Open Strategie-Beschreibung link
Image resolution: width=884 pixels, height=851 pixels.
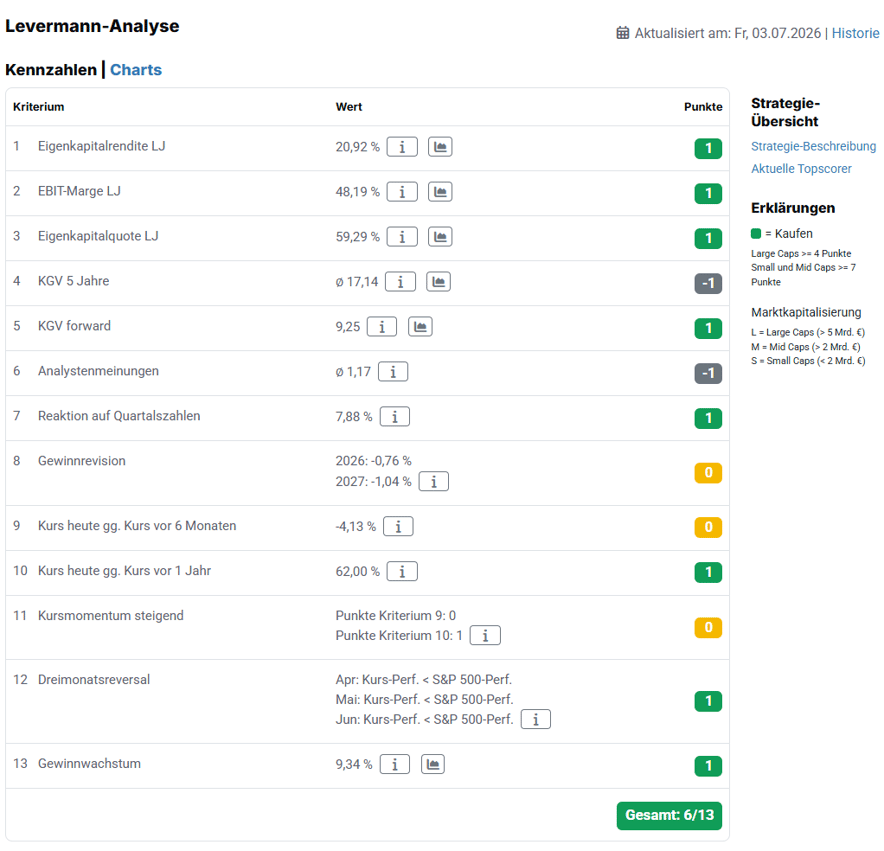[813, 146]
